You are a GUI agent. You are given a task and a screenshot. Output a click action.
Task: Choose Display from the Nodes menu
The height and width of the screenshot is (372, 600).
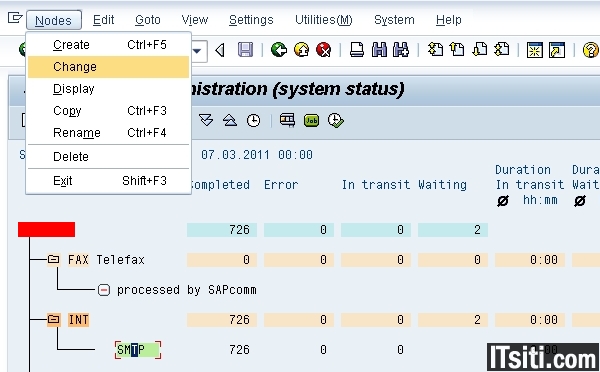109,89
